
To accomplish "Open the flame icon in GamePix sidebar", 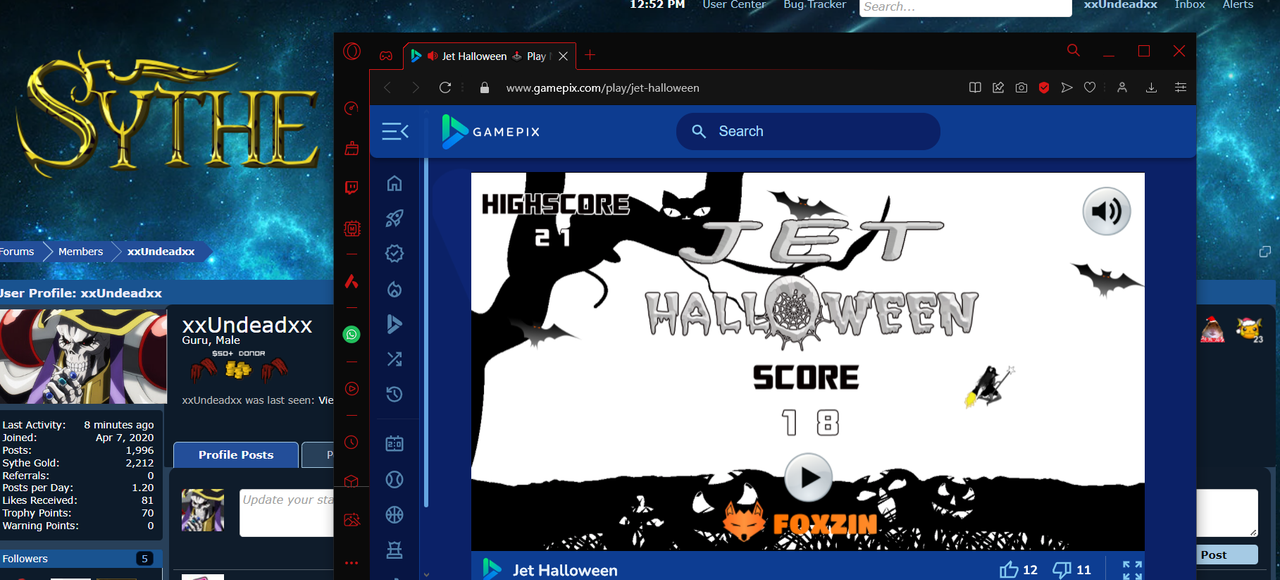I will tap(395, 289).
